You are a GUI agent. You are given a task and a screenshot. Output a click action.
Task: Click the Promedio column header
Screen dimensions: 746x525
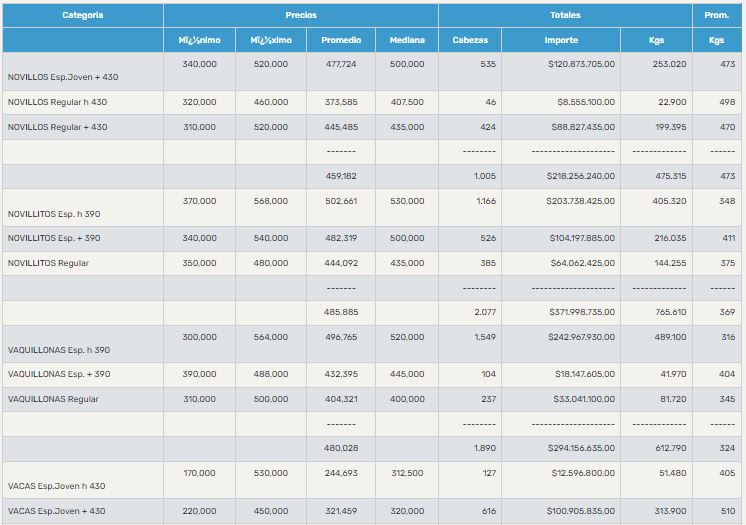[341, 40]
